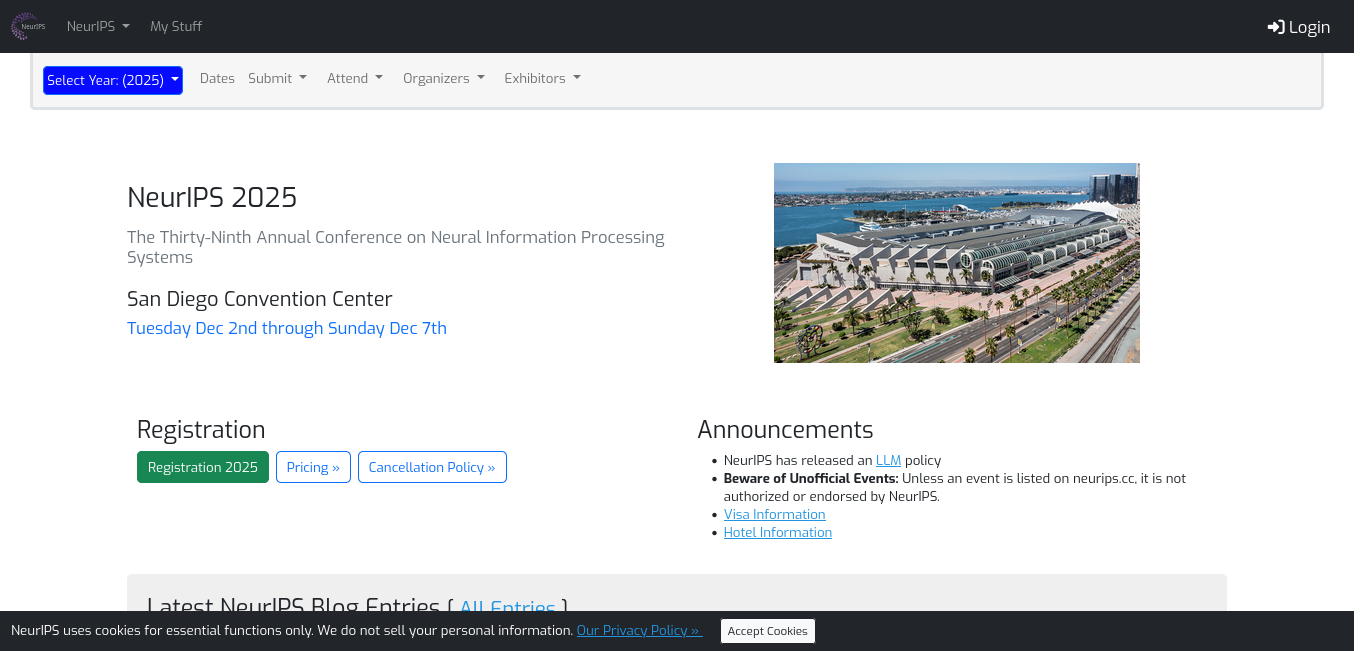The image size is (1366, 651).
Task: Open the Tuesday Dec 2nd through Sunday Dec 7th link
Action: tap(287, 328)
